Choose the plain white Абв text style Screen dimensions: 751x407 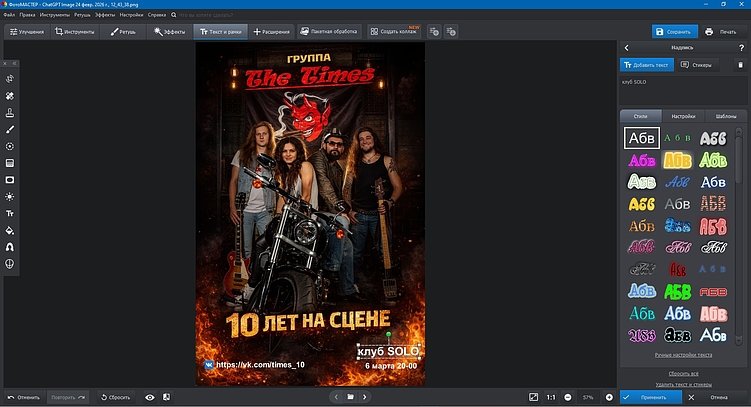pyautogui.click(x=641, y=138)
